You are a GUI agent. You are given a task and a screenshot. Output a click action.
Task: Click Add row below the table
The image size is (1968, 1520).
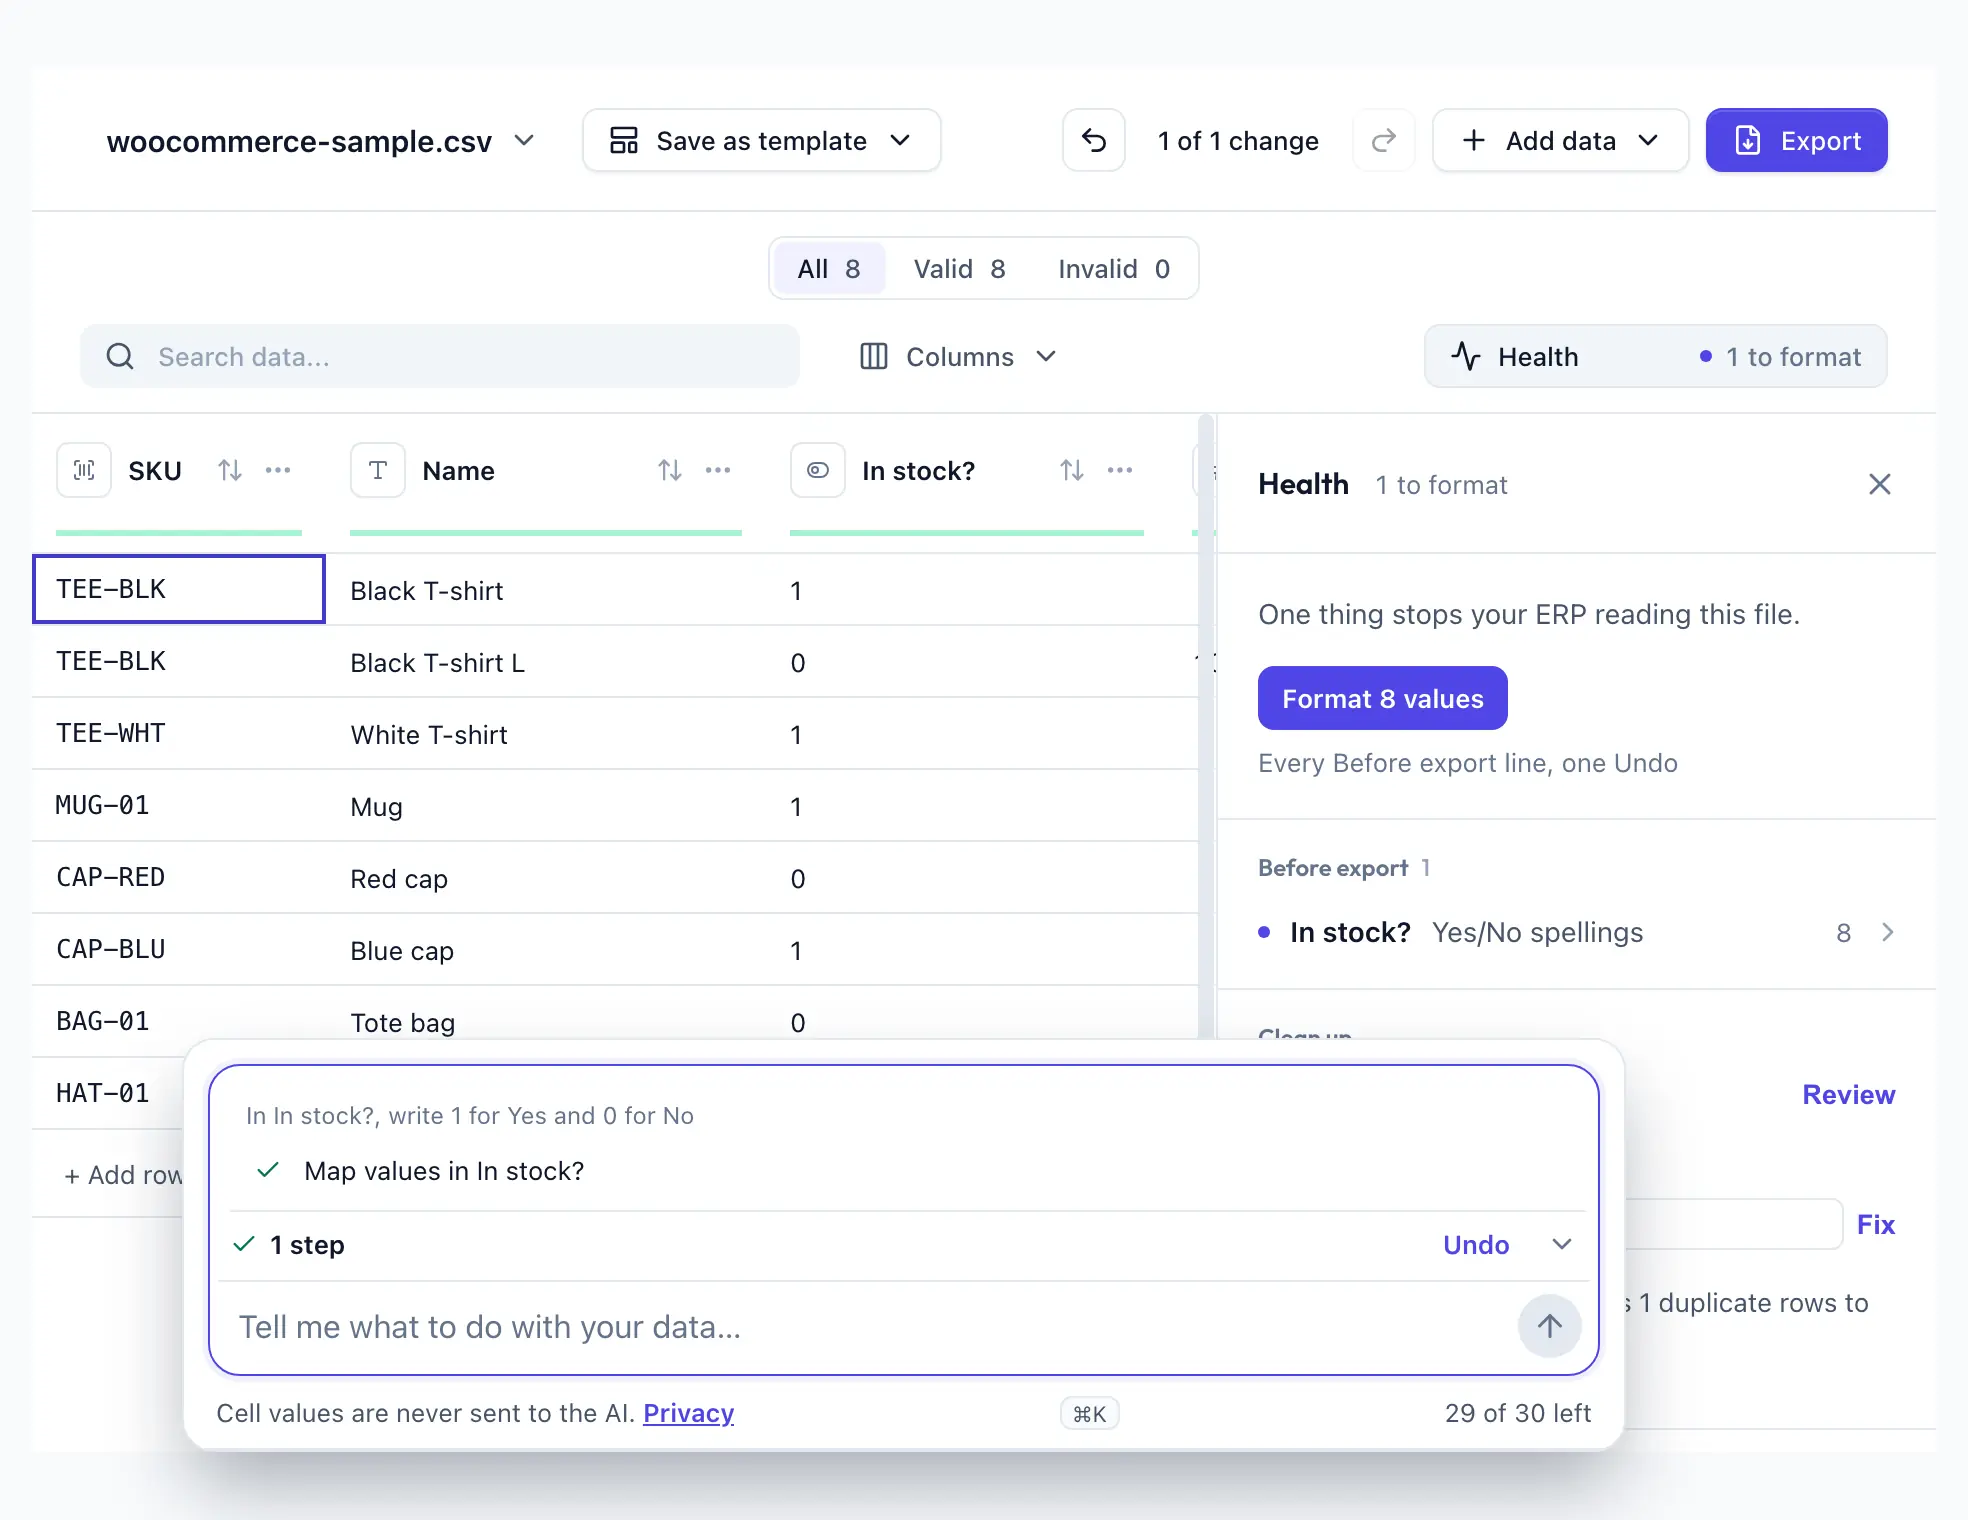pyautogui.click(x=123, y=1175)
